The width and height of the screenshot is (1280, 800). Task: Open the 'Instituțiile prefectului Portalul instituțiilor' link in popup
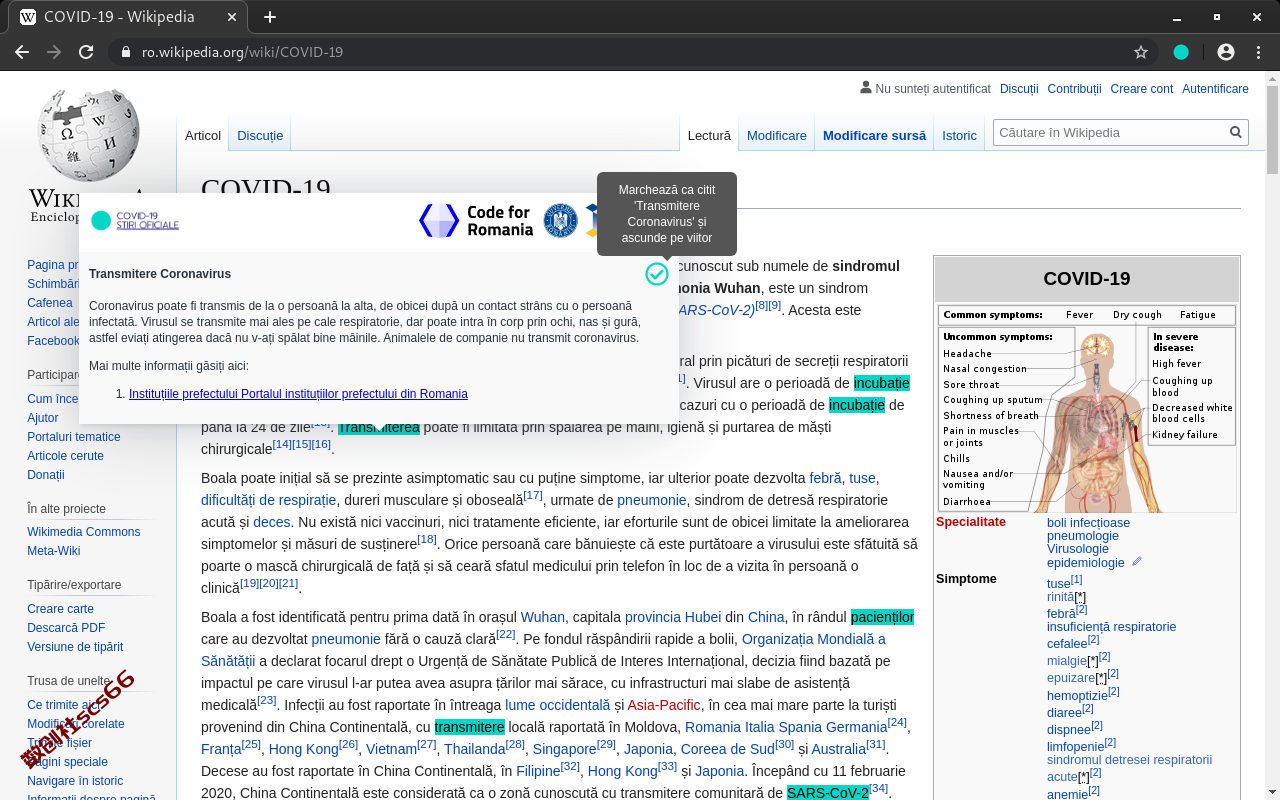pyautogui.click(x=298, y=394)
